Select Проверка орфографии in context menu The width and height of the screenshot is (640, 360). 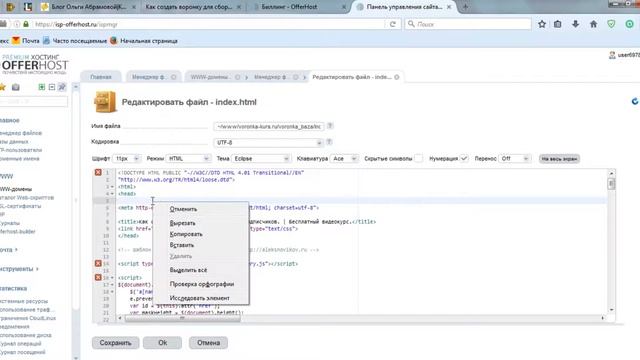pos(202,284)
